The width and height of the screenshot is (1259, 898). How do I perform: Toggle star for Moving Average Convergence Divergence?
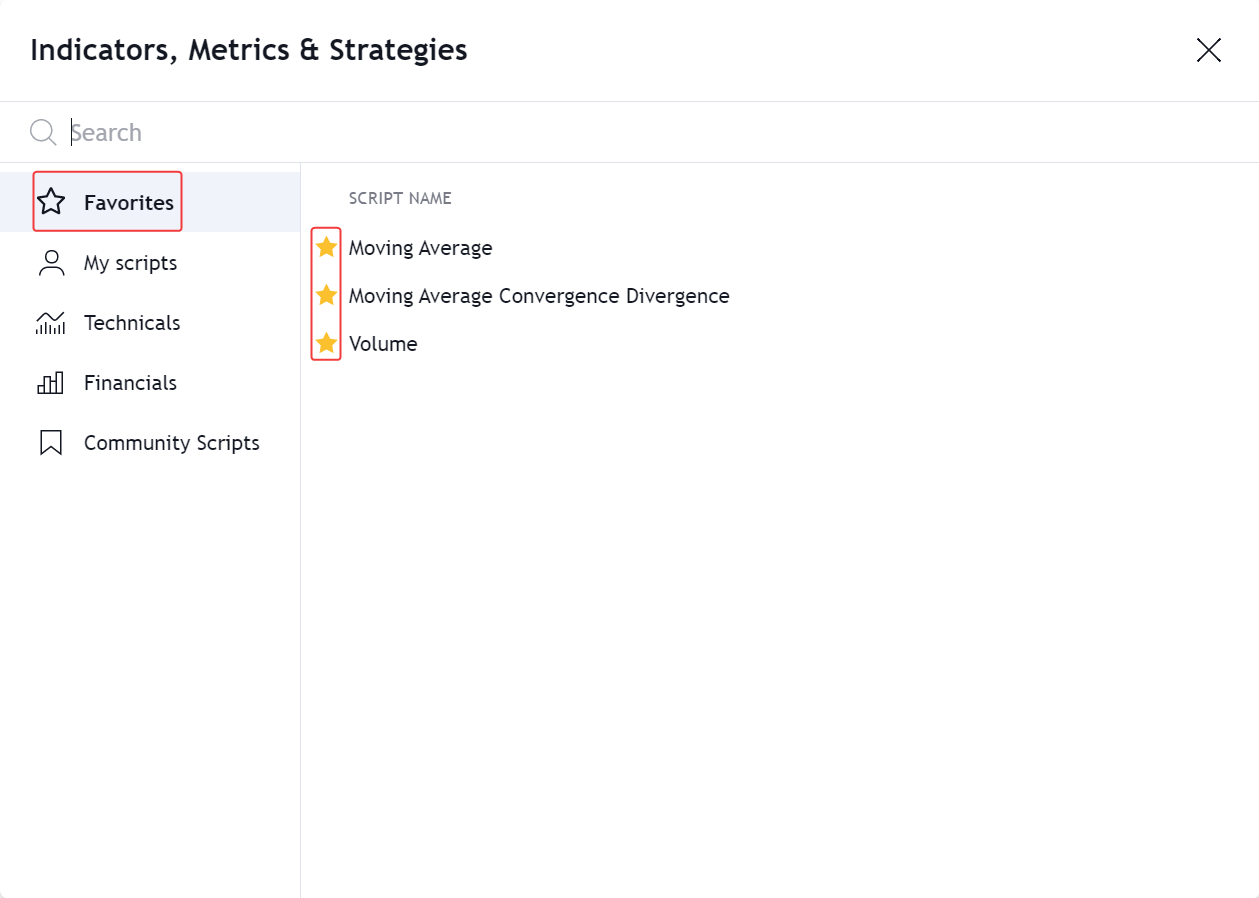[326, 295]
